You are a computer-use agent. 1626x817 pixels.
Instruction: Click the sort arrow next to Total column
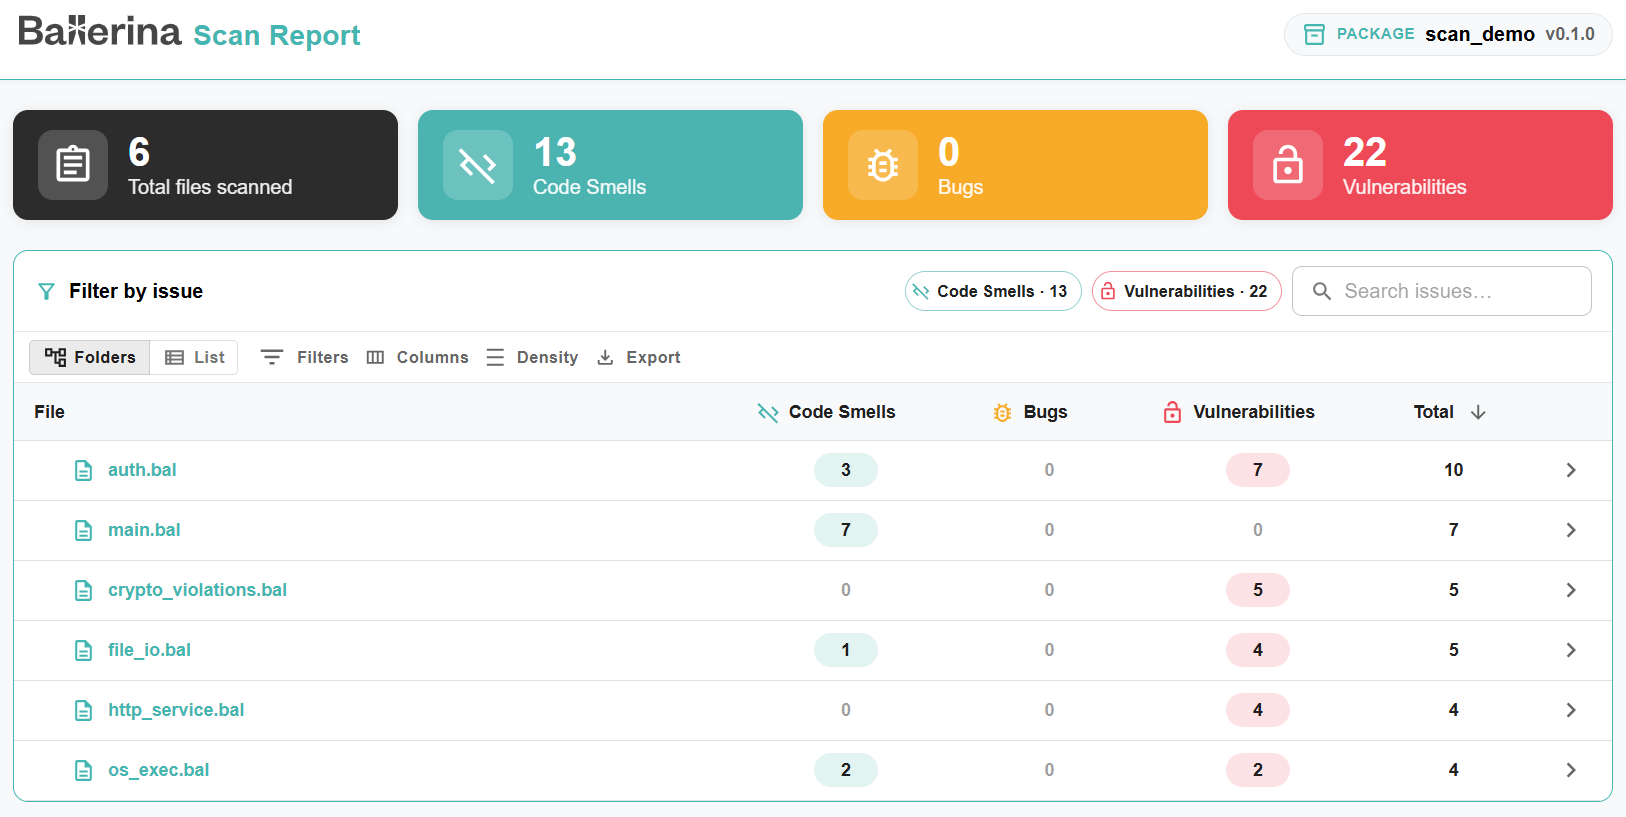coord(1478,412)
